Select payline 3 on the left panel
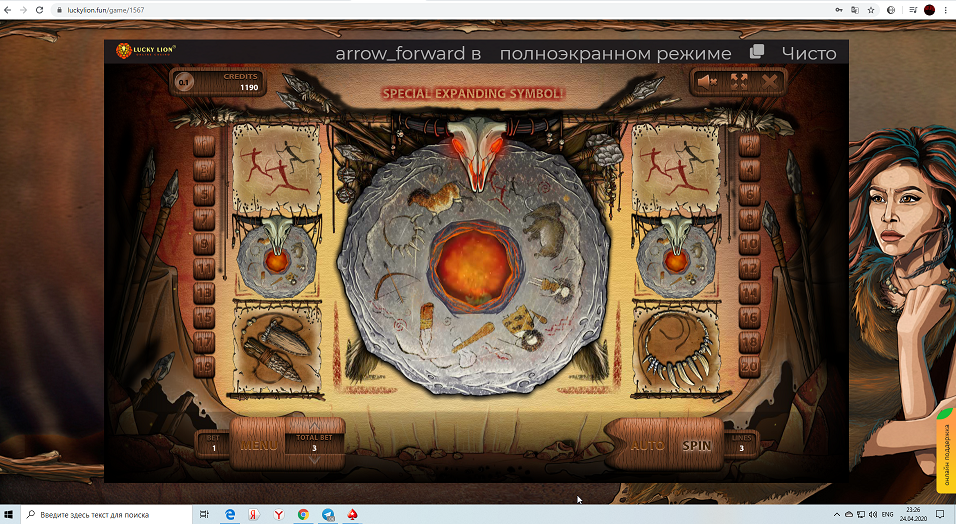The image size is (956, 524). click(204, 170)
